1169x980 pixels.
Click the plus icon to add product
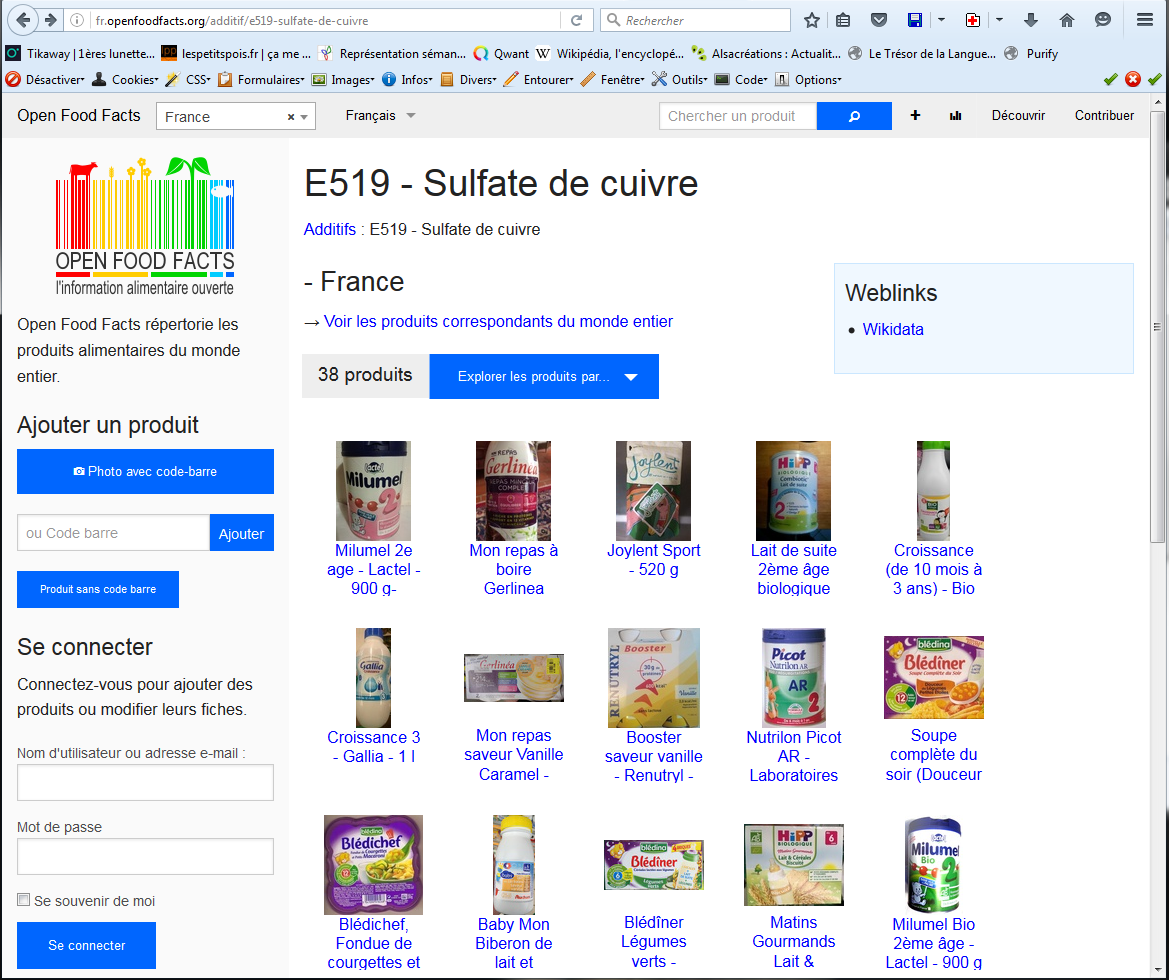click(915, 116)
